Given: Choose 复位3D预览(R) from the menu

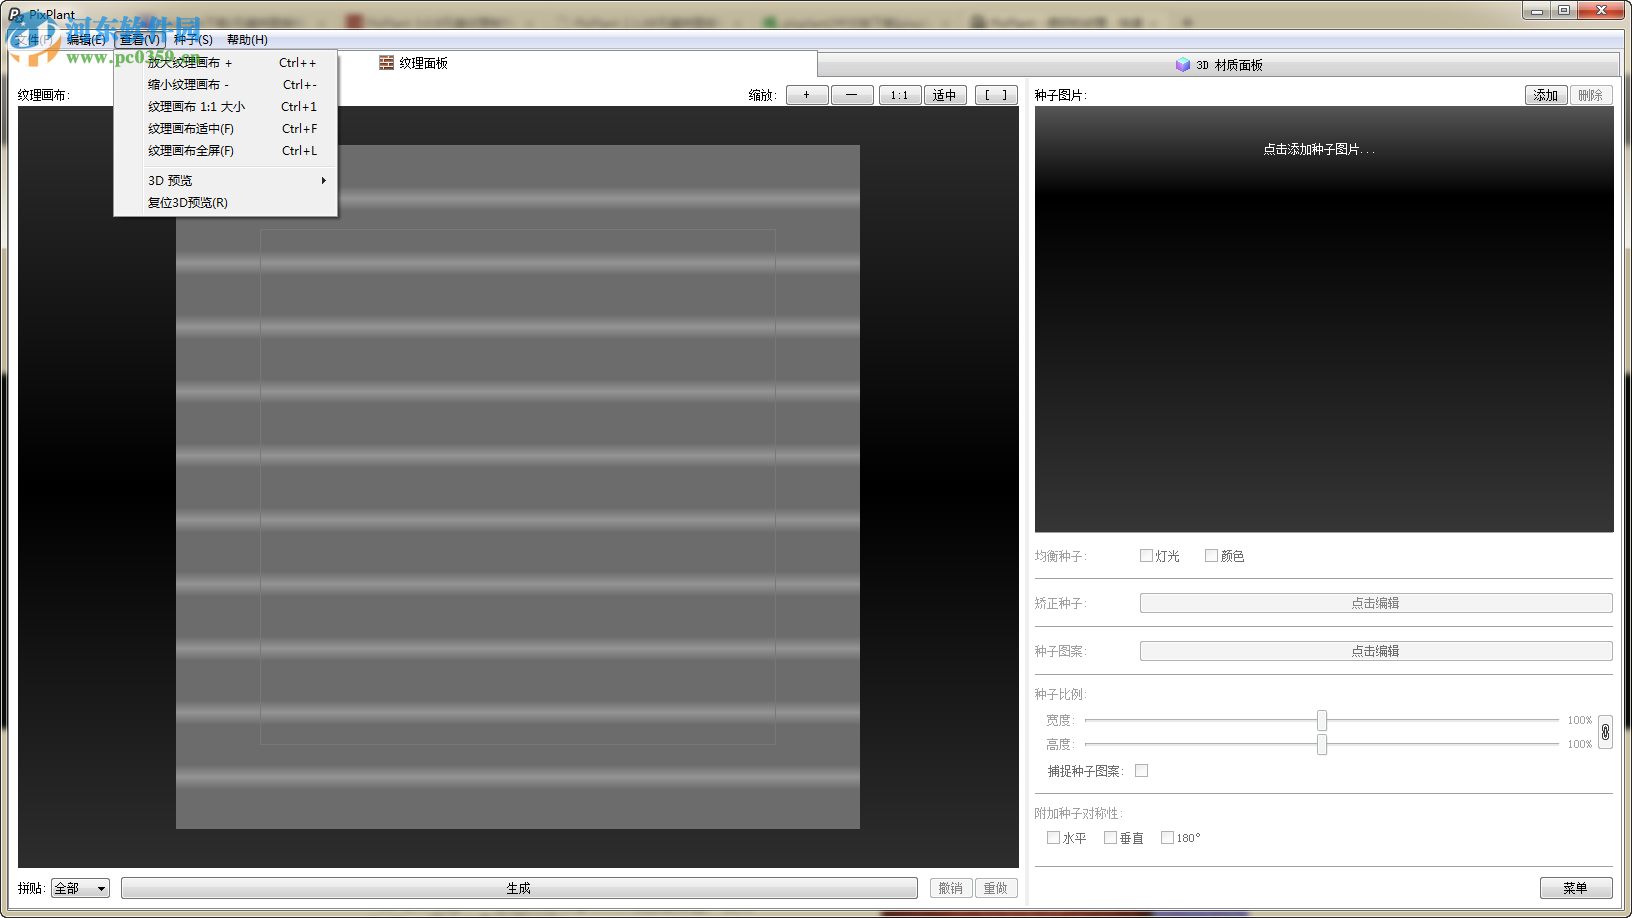Looking at the screenshot, I should [226, 203].
